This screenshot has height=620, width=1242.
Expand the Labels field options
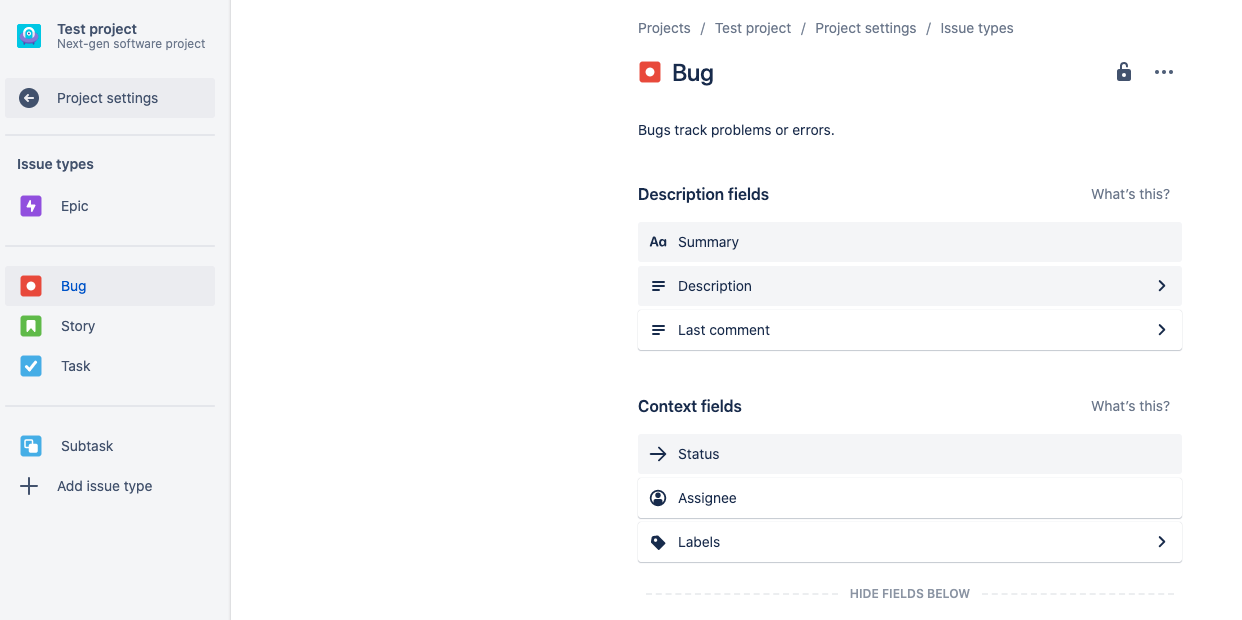coord(1162,541)
